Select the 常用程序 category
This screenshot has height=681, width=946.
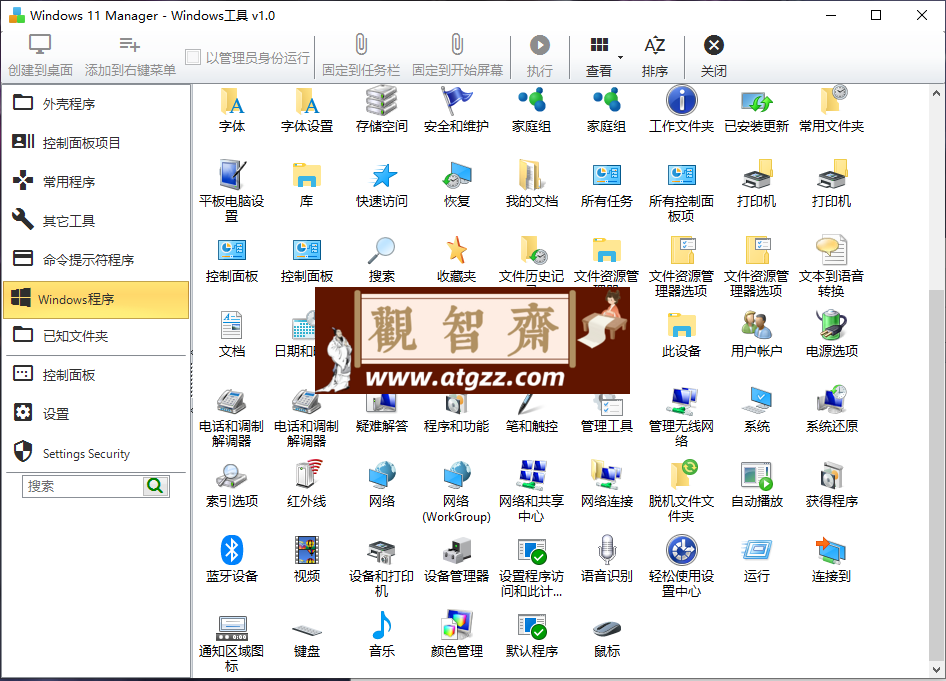97,182
